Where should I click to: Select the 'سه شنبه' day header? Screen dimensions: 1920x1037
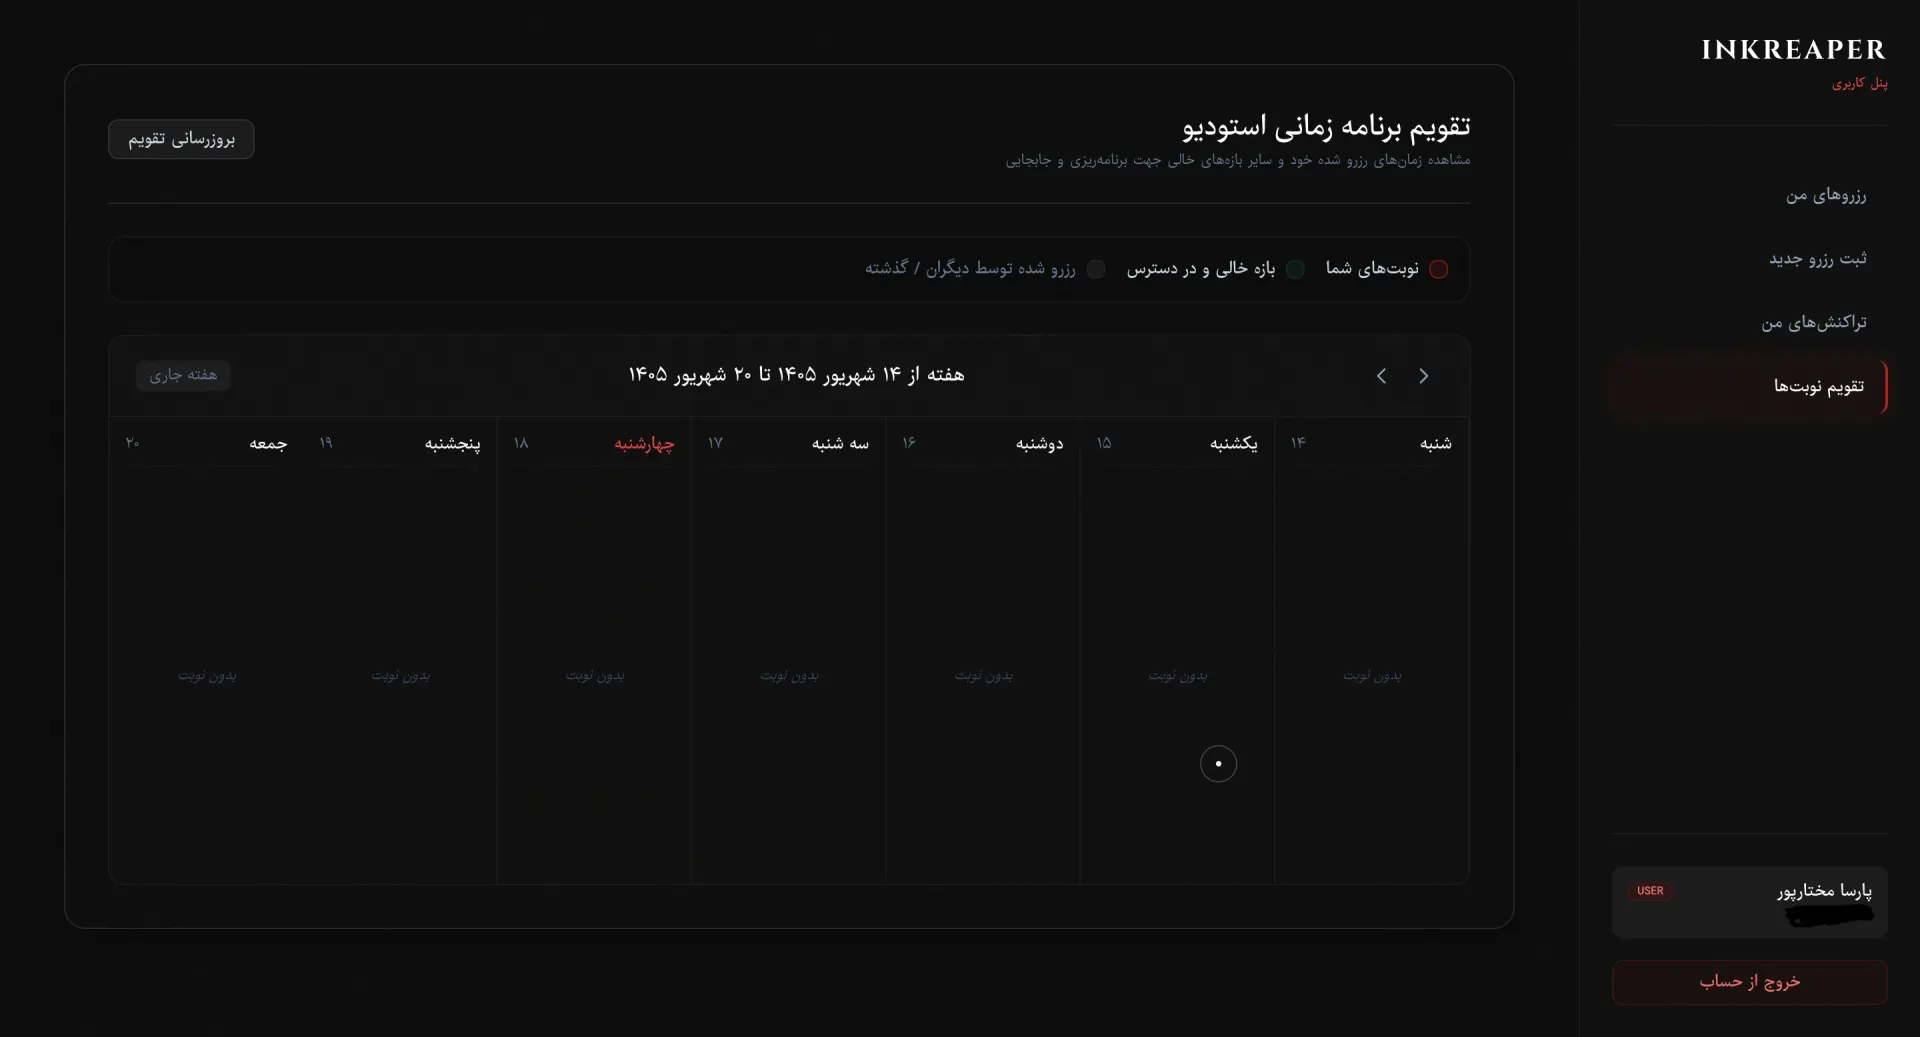pyautogui.click(x=840, y=443)
